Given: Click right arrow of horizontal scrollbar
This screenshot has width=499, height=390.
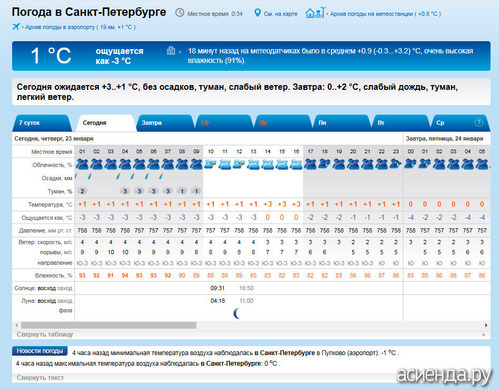Looking at the screenshot, I should pyautogui.click(x=486, y=325).
